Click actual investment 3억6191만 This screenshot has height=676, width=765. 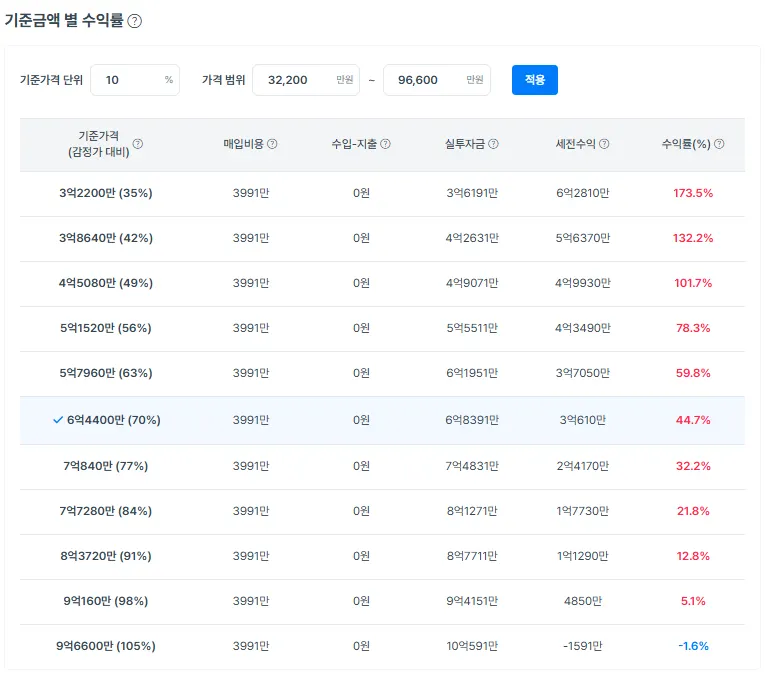(472, 193)
